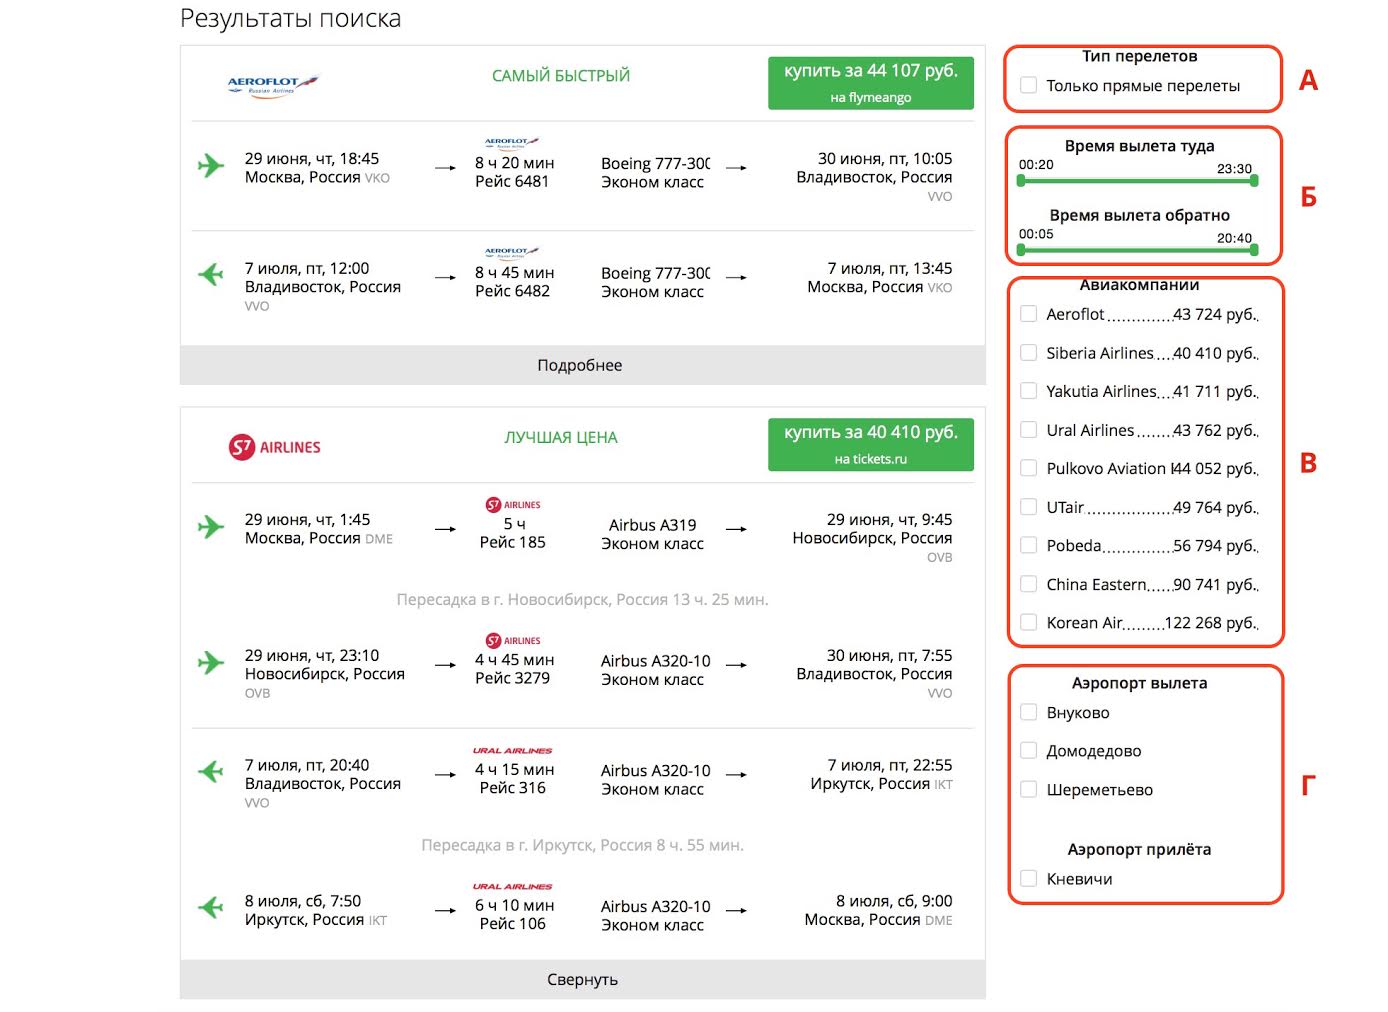Image resolution: width=1388 pixels, height=1012 pixels.
Task: Click САМЫЙ БЫСТРЫЙ label
Action: tap(561, 76)
